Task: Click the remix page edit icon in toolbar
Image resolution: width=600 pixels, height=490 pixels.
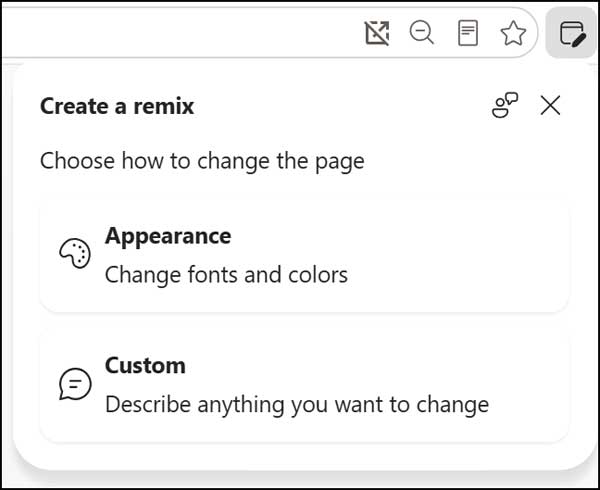Action: [572, 33]
